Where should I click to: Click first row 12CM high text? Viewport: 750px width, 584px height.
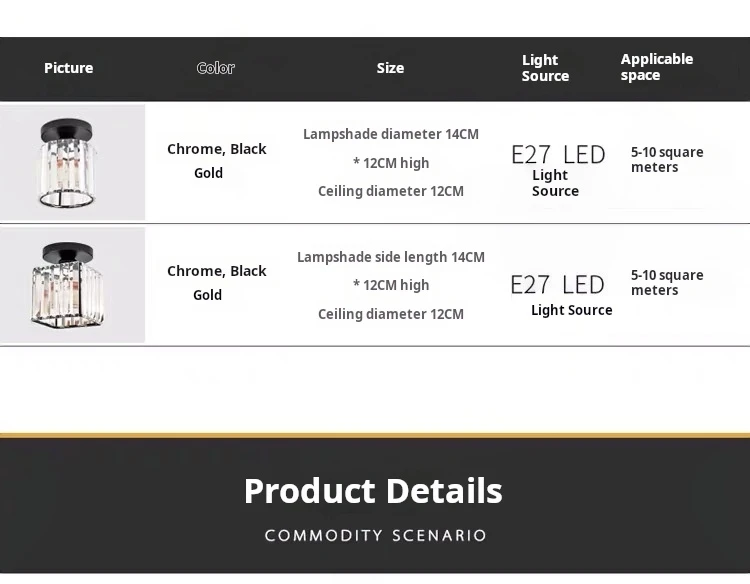(391, 163)
